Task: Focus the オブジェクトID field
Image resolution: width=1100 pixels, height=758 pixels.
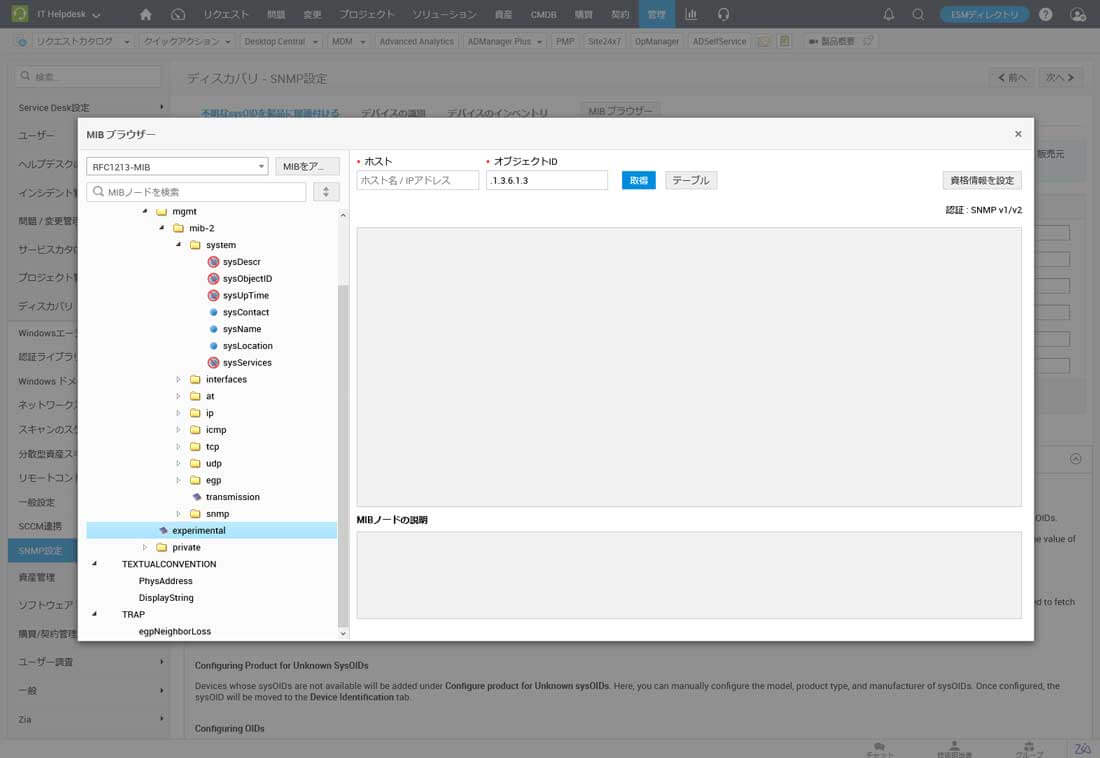Action: 546,180
